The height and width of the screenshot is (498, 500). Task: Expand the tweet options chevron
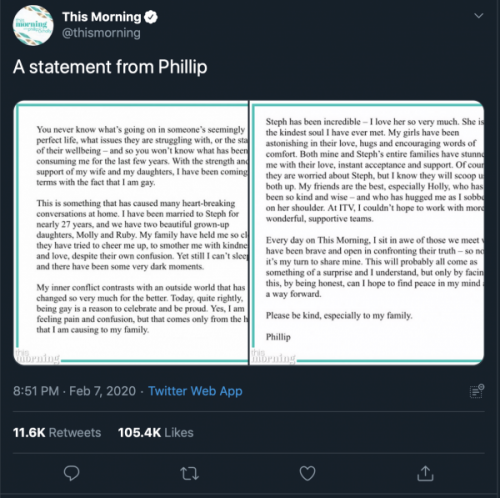coord(479,16)
